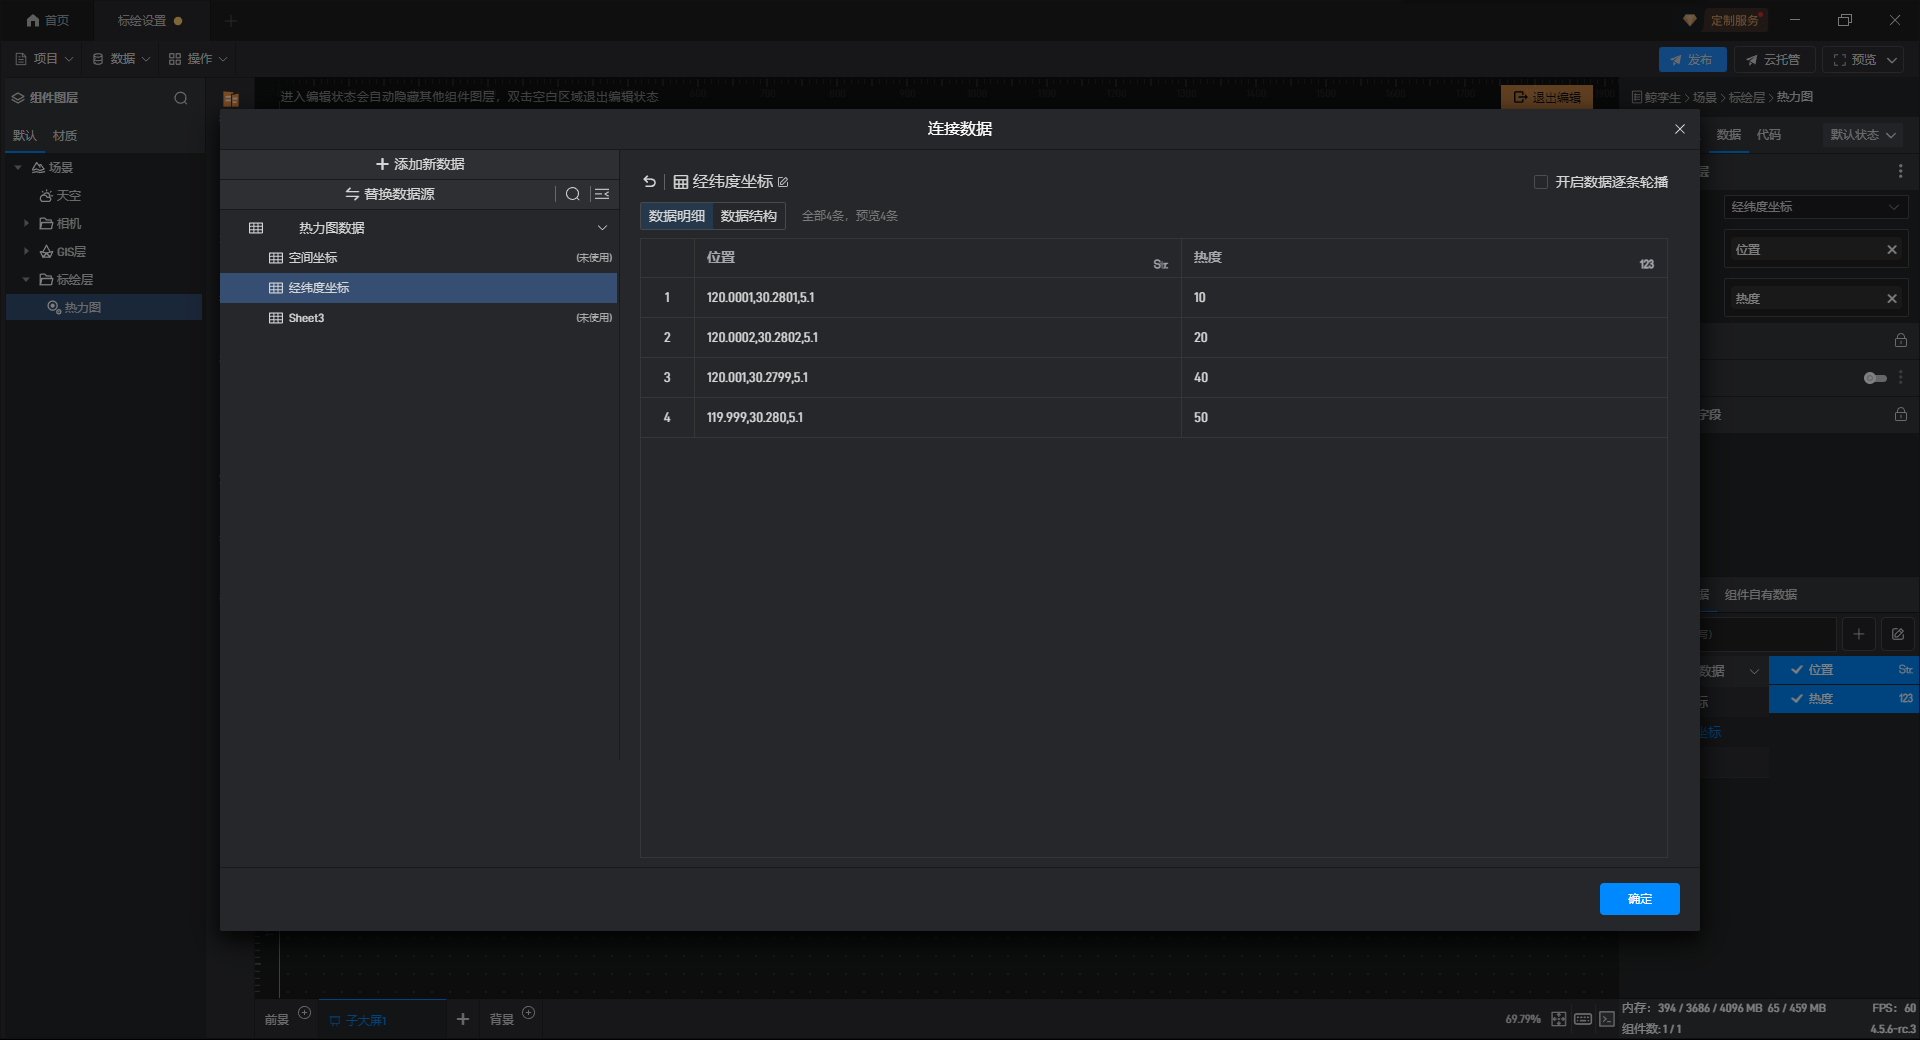
Task: Flip the switch below the 热度 field mapping
Action: pyautogui.click(x=1875, y=378)
